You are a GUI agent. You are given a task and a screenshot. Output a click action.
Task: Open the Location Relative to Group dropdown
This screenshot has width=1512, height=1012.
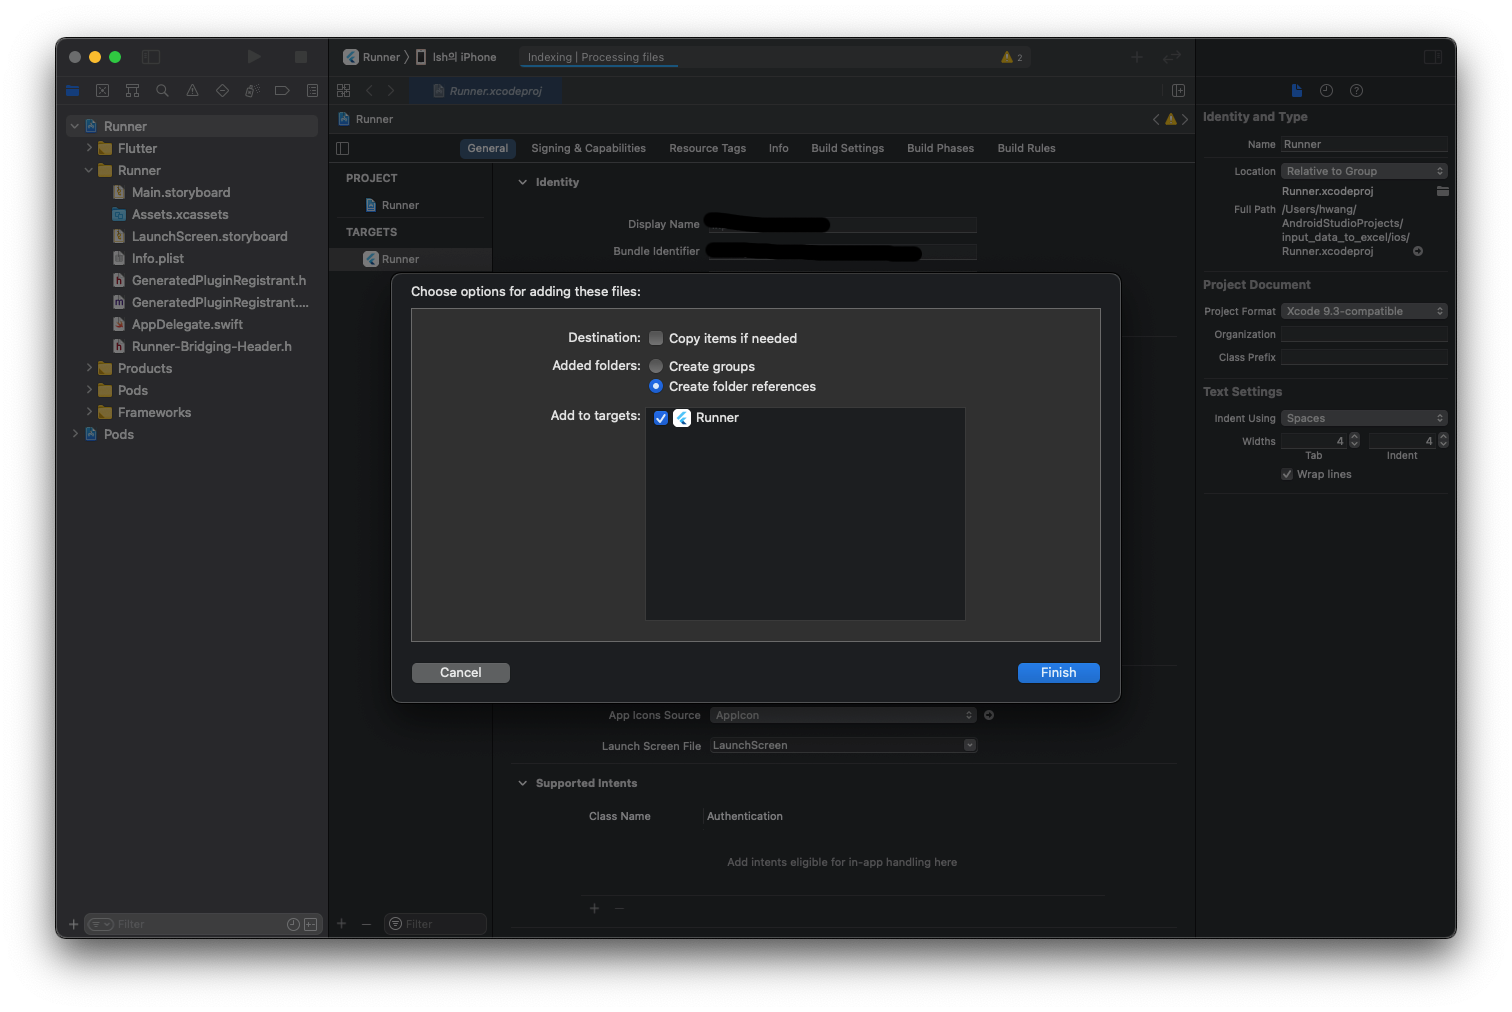(1364, 171)
